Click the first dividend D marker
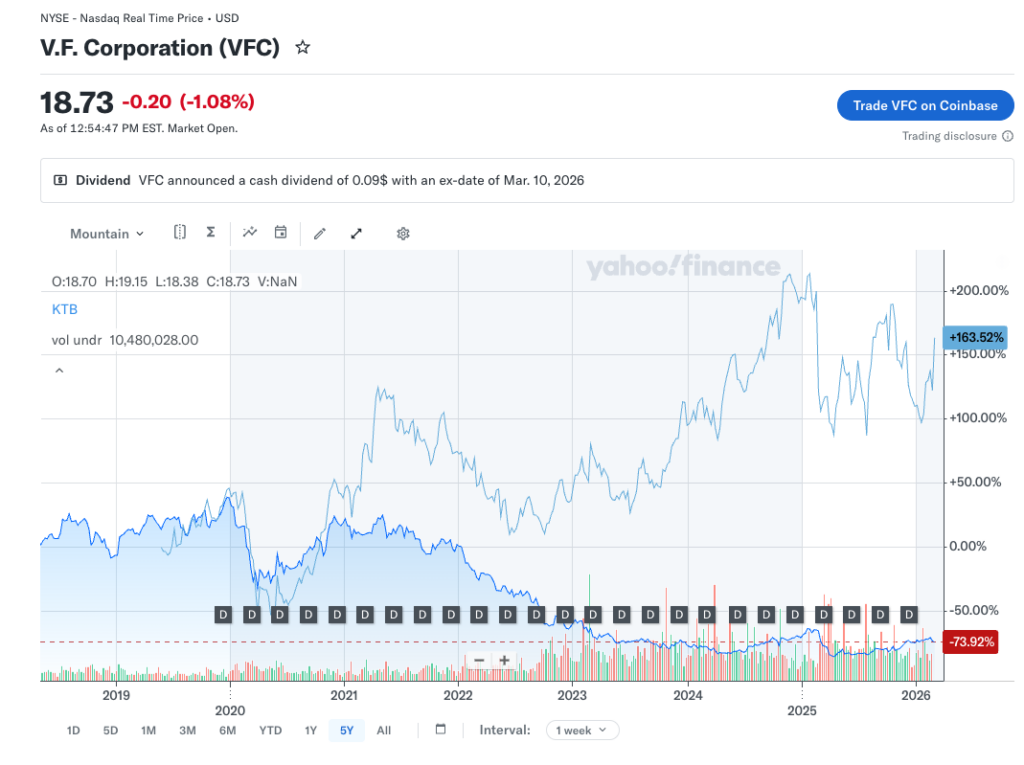The image size is (1024, 765). (224, 613)
